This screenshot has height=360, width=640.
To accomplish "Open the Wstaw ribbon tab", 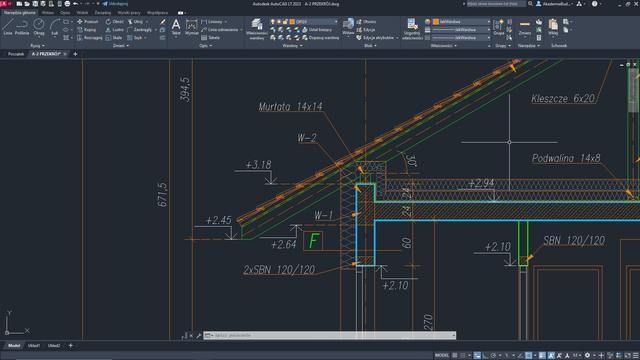I will tap(48, 13).
